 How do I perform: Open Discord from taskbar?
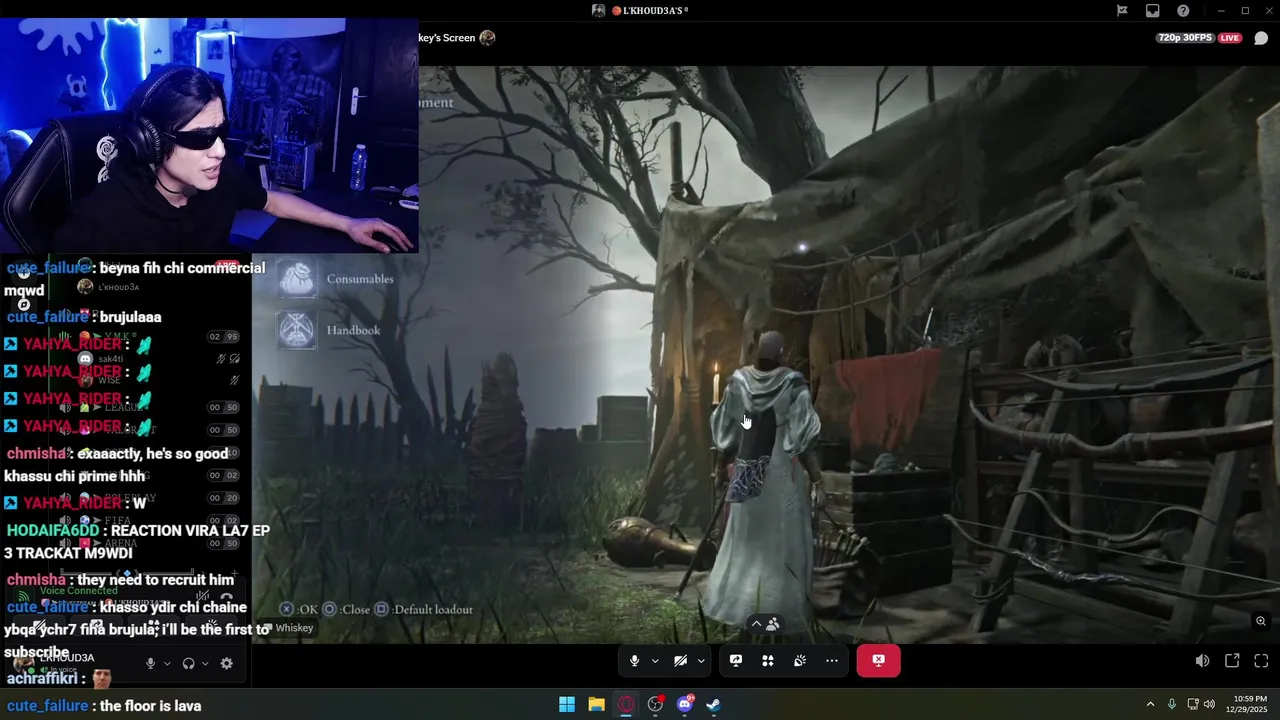pos(685,704)
